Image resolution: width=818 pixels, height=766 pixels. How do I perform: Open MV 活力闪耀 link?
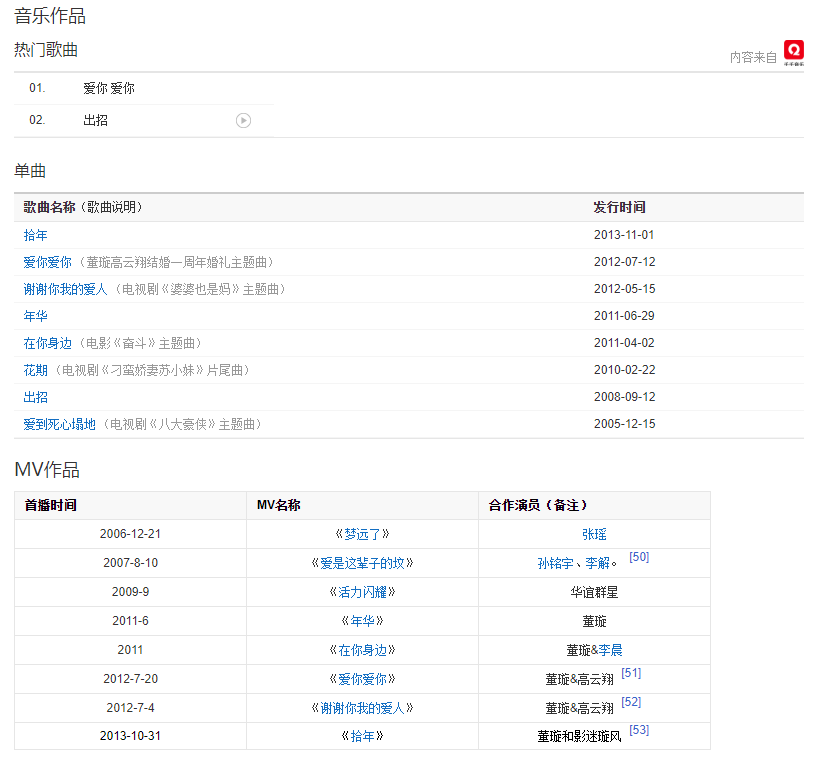pyautogui.click(x=362, y=592)
